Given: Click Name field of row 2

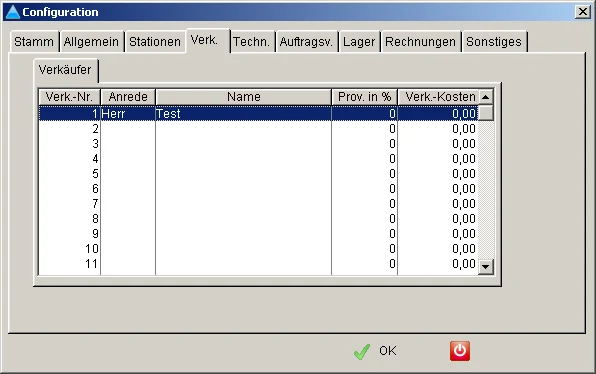Looking at the screenshot, I should coord(244,129).
